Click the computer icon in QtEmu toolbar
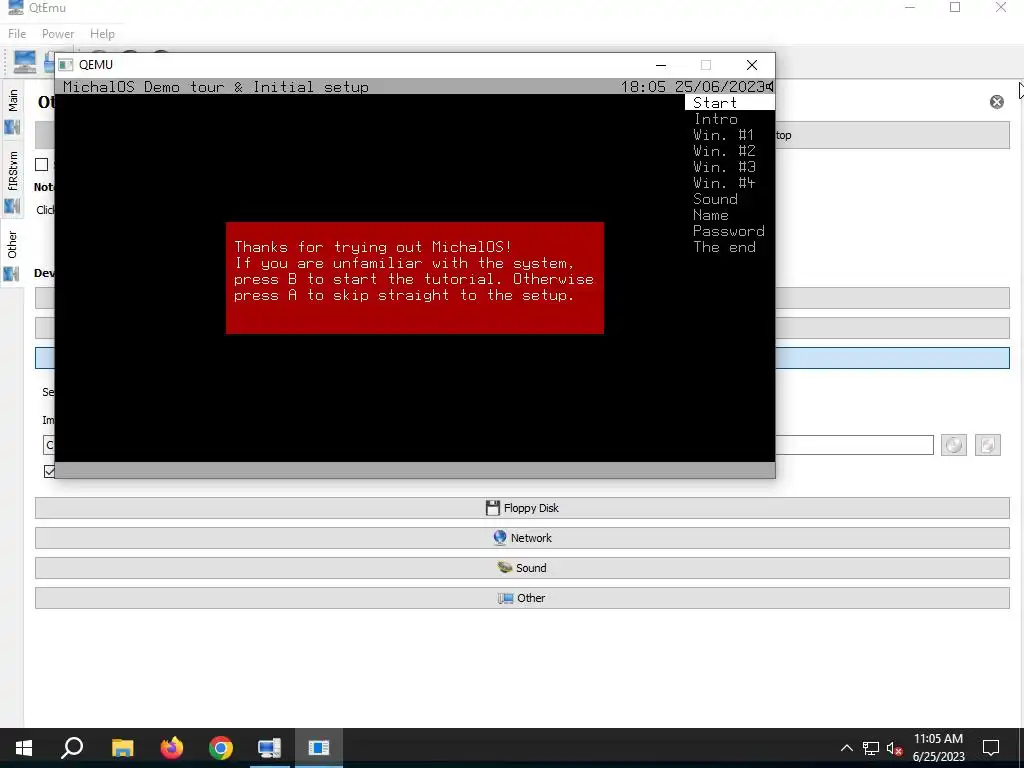This screenshot has width=1024, height=768. tap(25, 62)
